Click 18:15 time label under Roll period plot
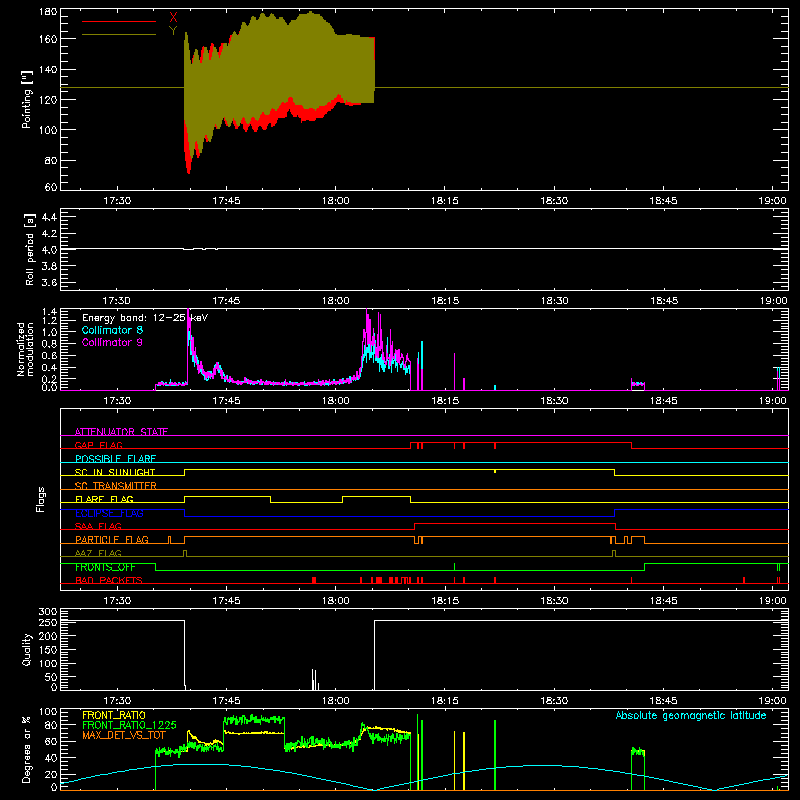800x800 pixels. pos(445,301)
